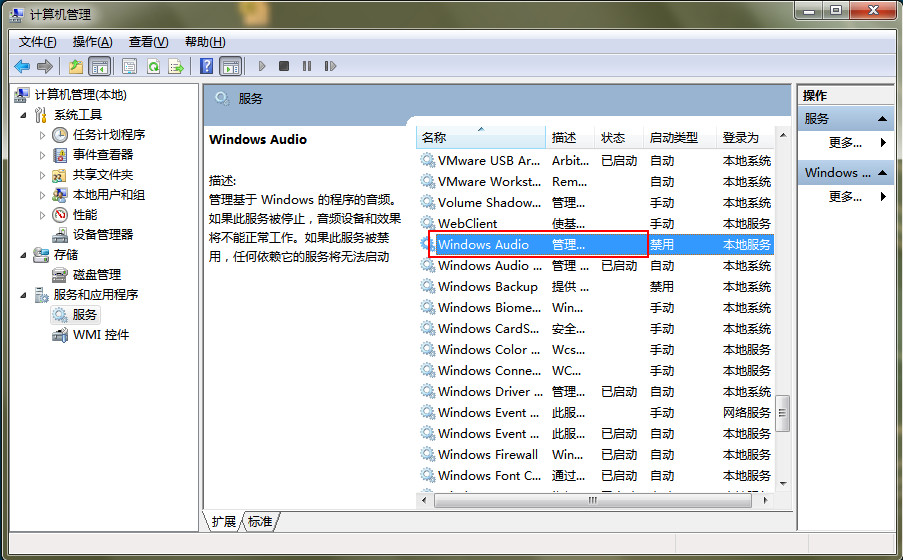Click the Forward arrow toolbar icon
The image size is (903, 560).
45,66
